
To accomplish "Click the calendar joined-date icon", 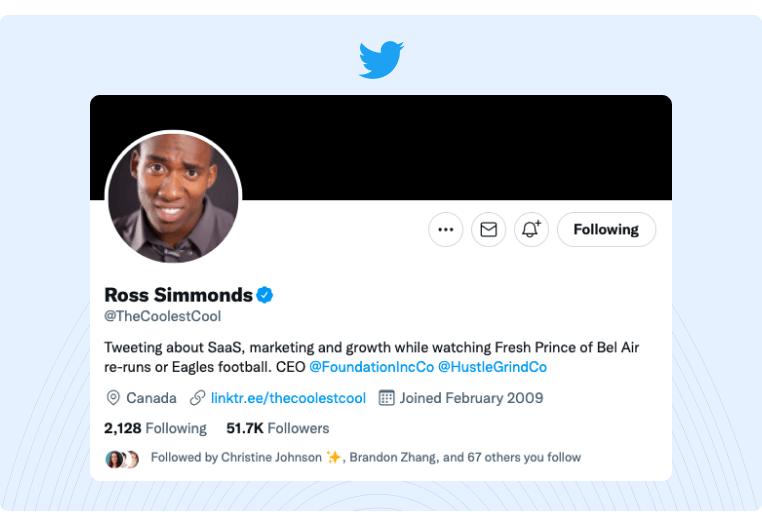I will (x=387, y=398).
